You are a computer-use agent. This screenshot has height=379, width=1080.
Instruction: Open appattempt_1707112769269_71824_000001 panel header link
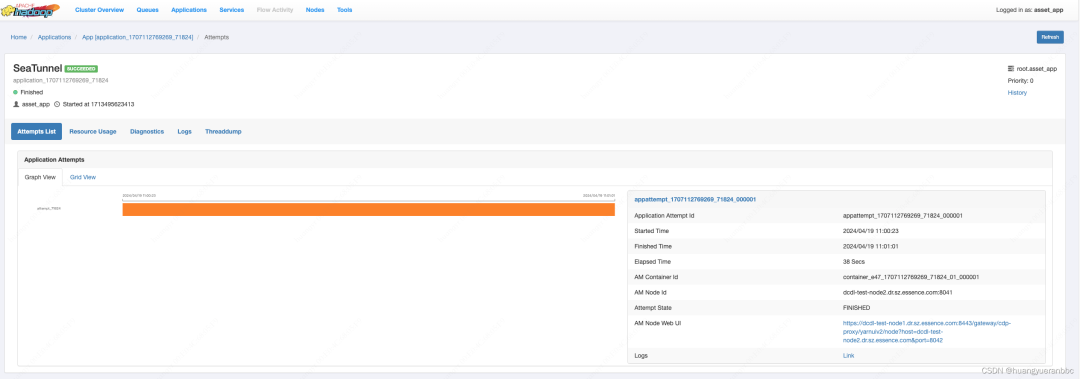(695, 199)
